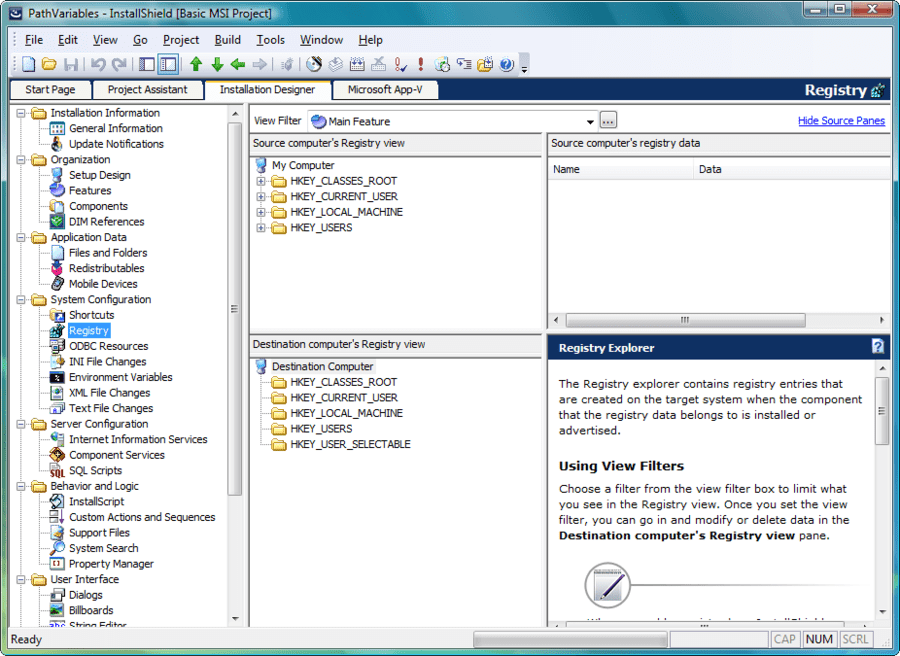
Task: Open Setup Design view icon
Action: 57,175
